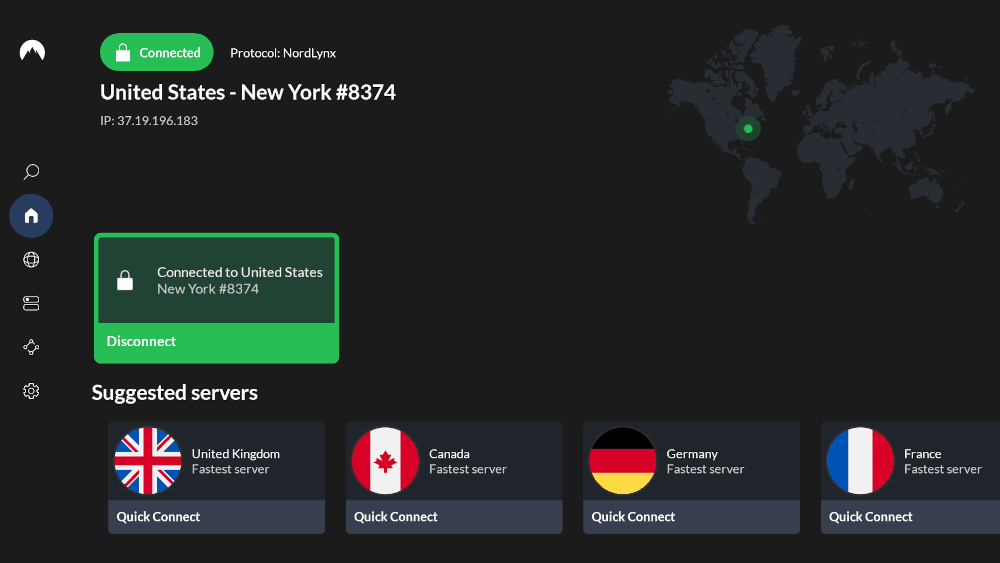Click the Canada flag icon
Screen dimensions: 1000x563
point(385,461)
